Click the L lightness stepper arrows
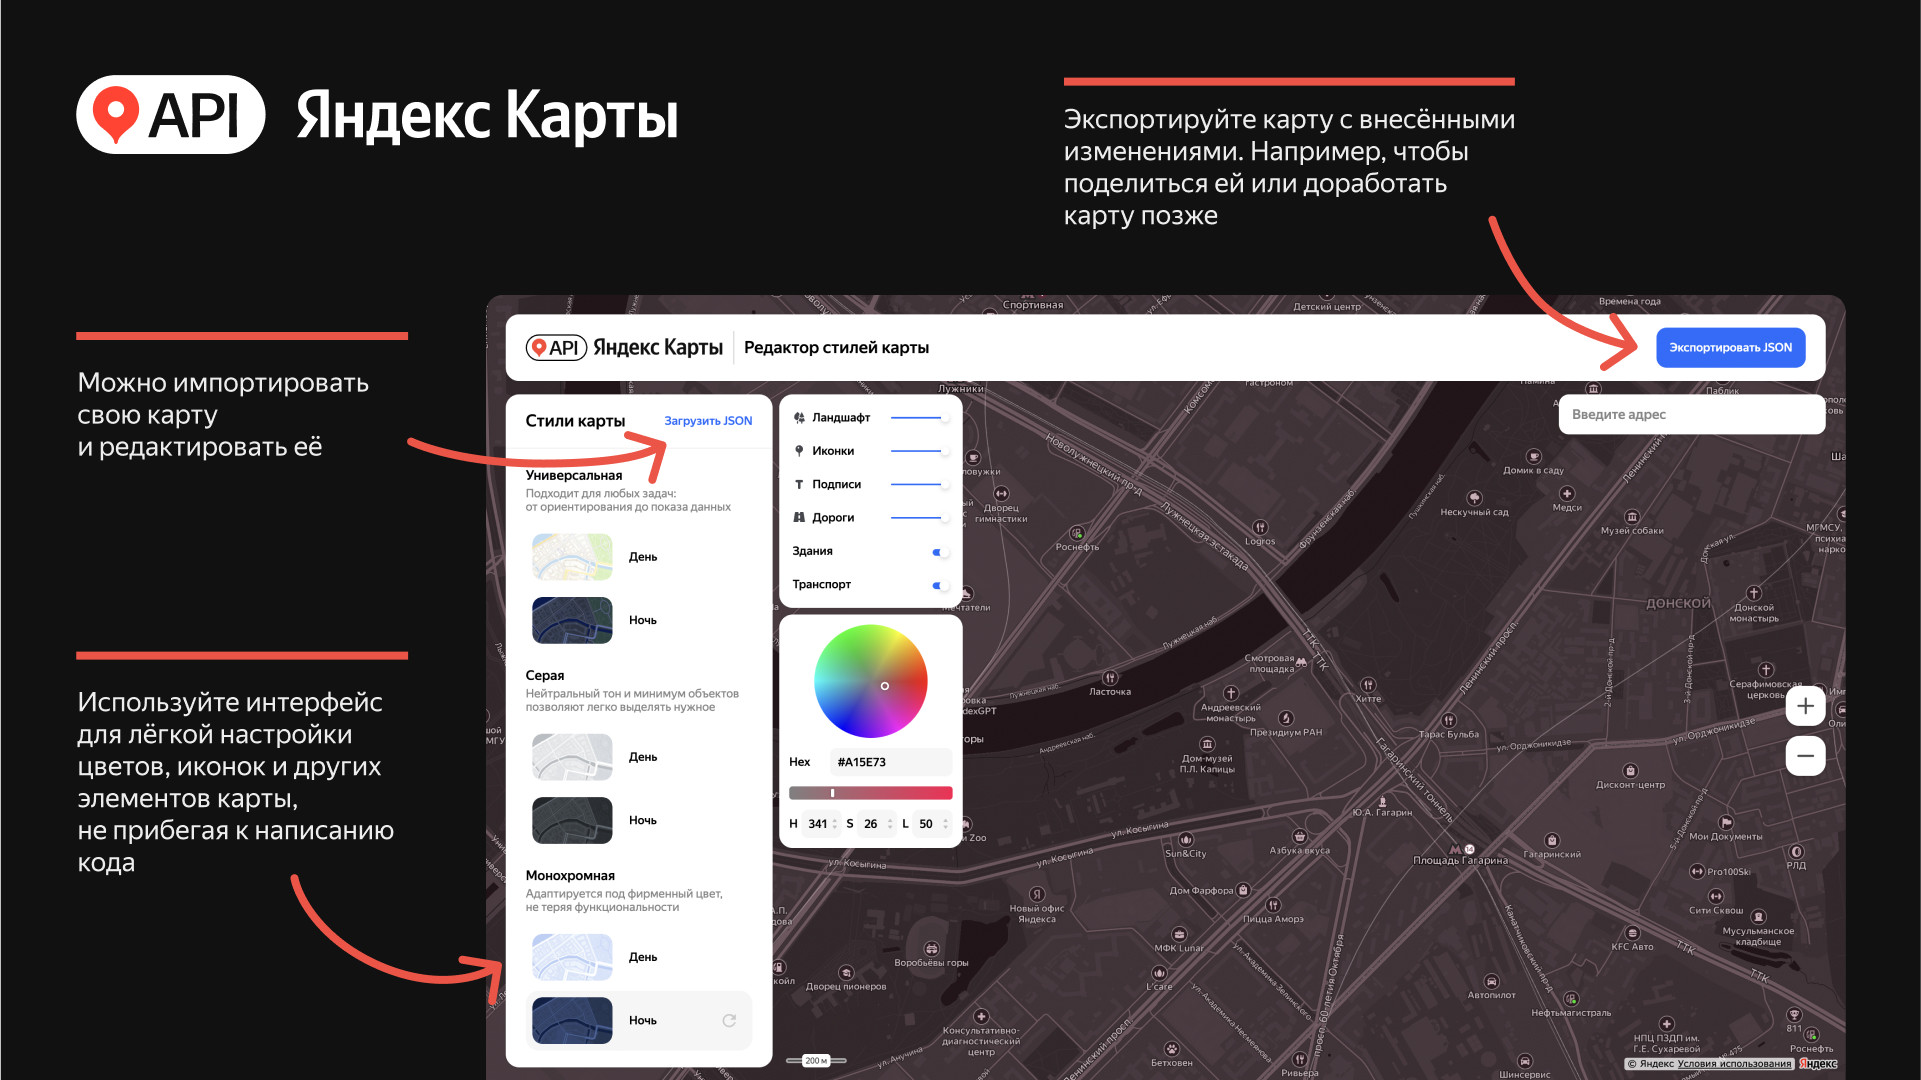Image resolution: width=1921 pixels, height=1080 pixels. [945, 824]
